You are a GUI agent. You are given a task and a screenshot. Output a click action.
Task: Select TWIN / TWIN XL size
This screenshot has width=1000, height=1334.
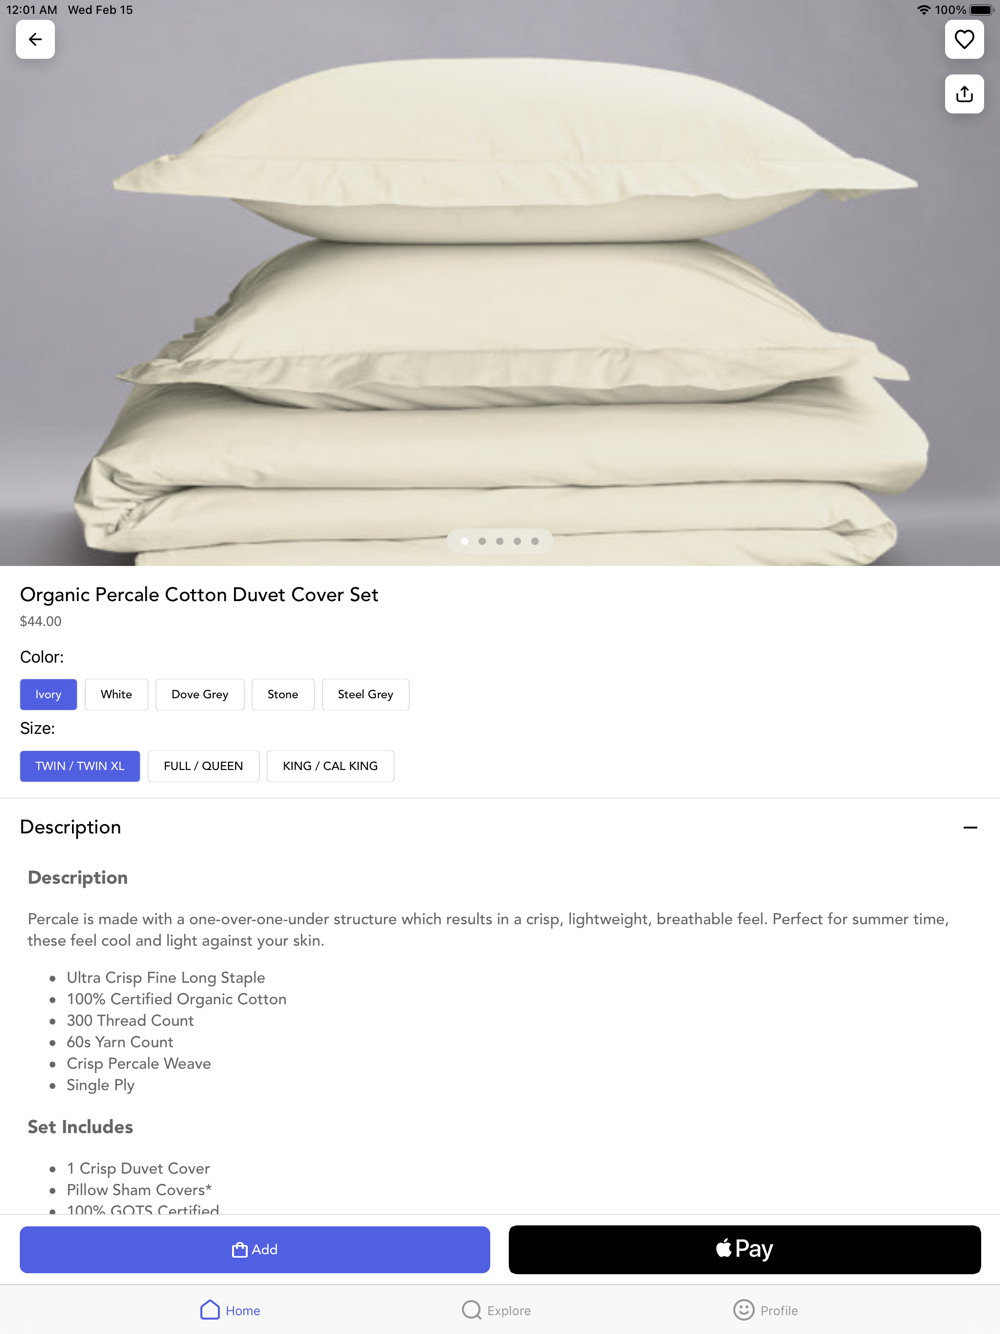pyautogui.click(x=80, y=766)
